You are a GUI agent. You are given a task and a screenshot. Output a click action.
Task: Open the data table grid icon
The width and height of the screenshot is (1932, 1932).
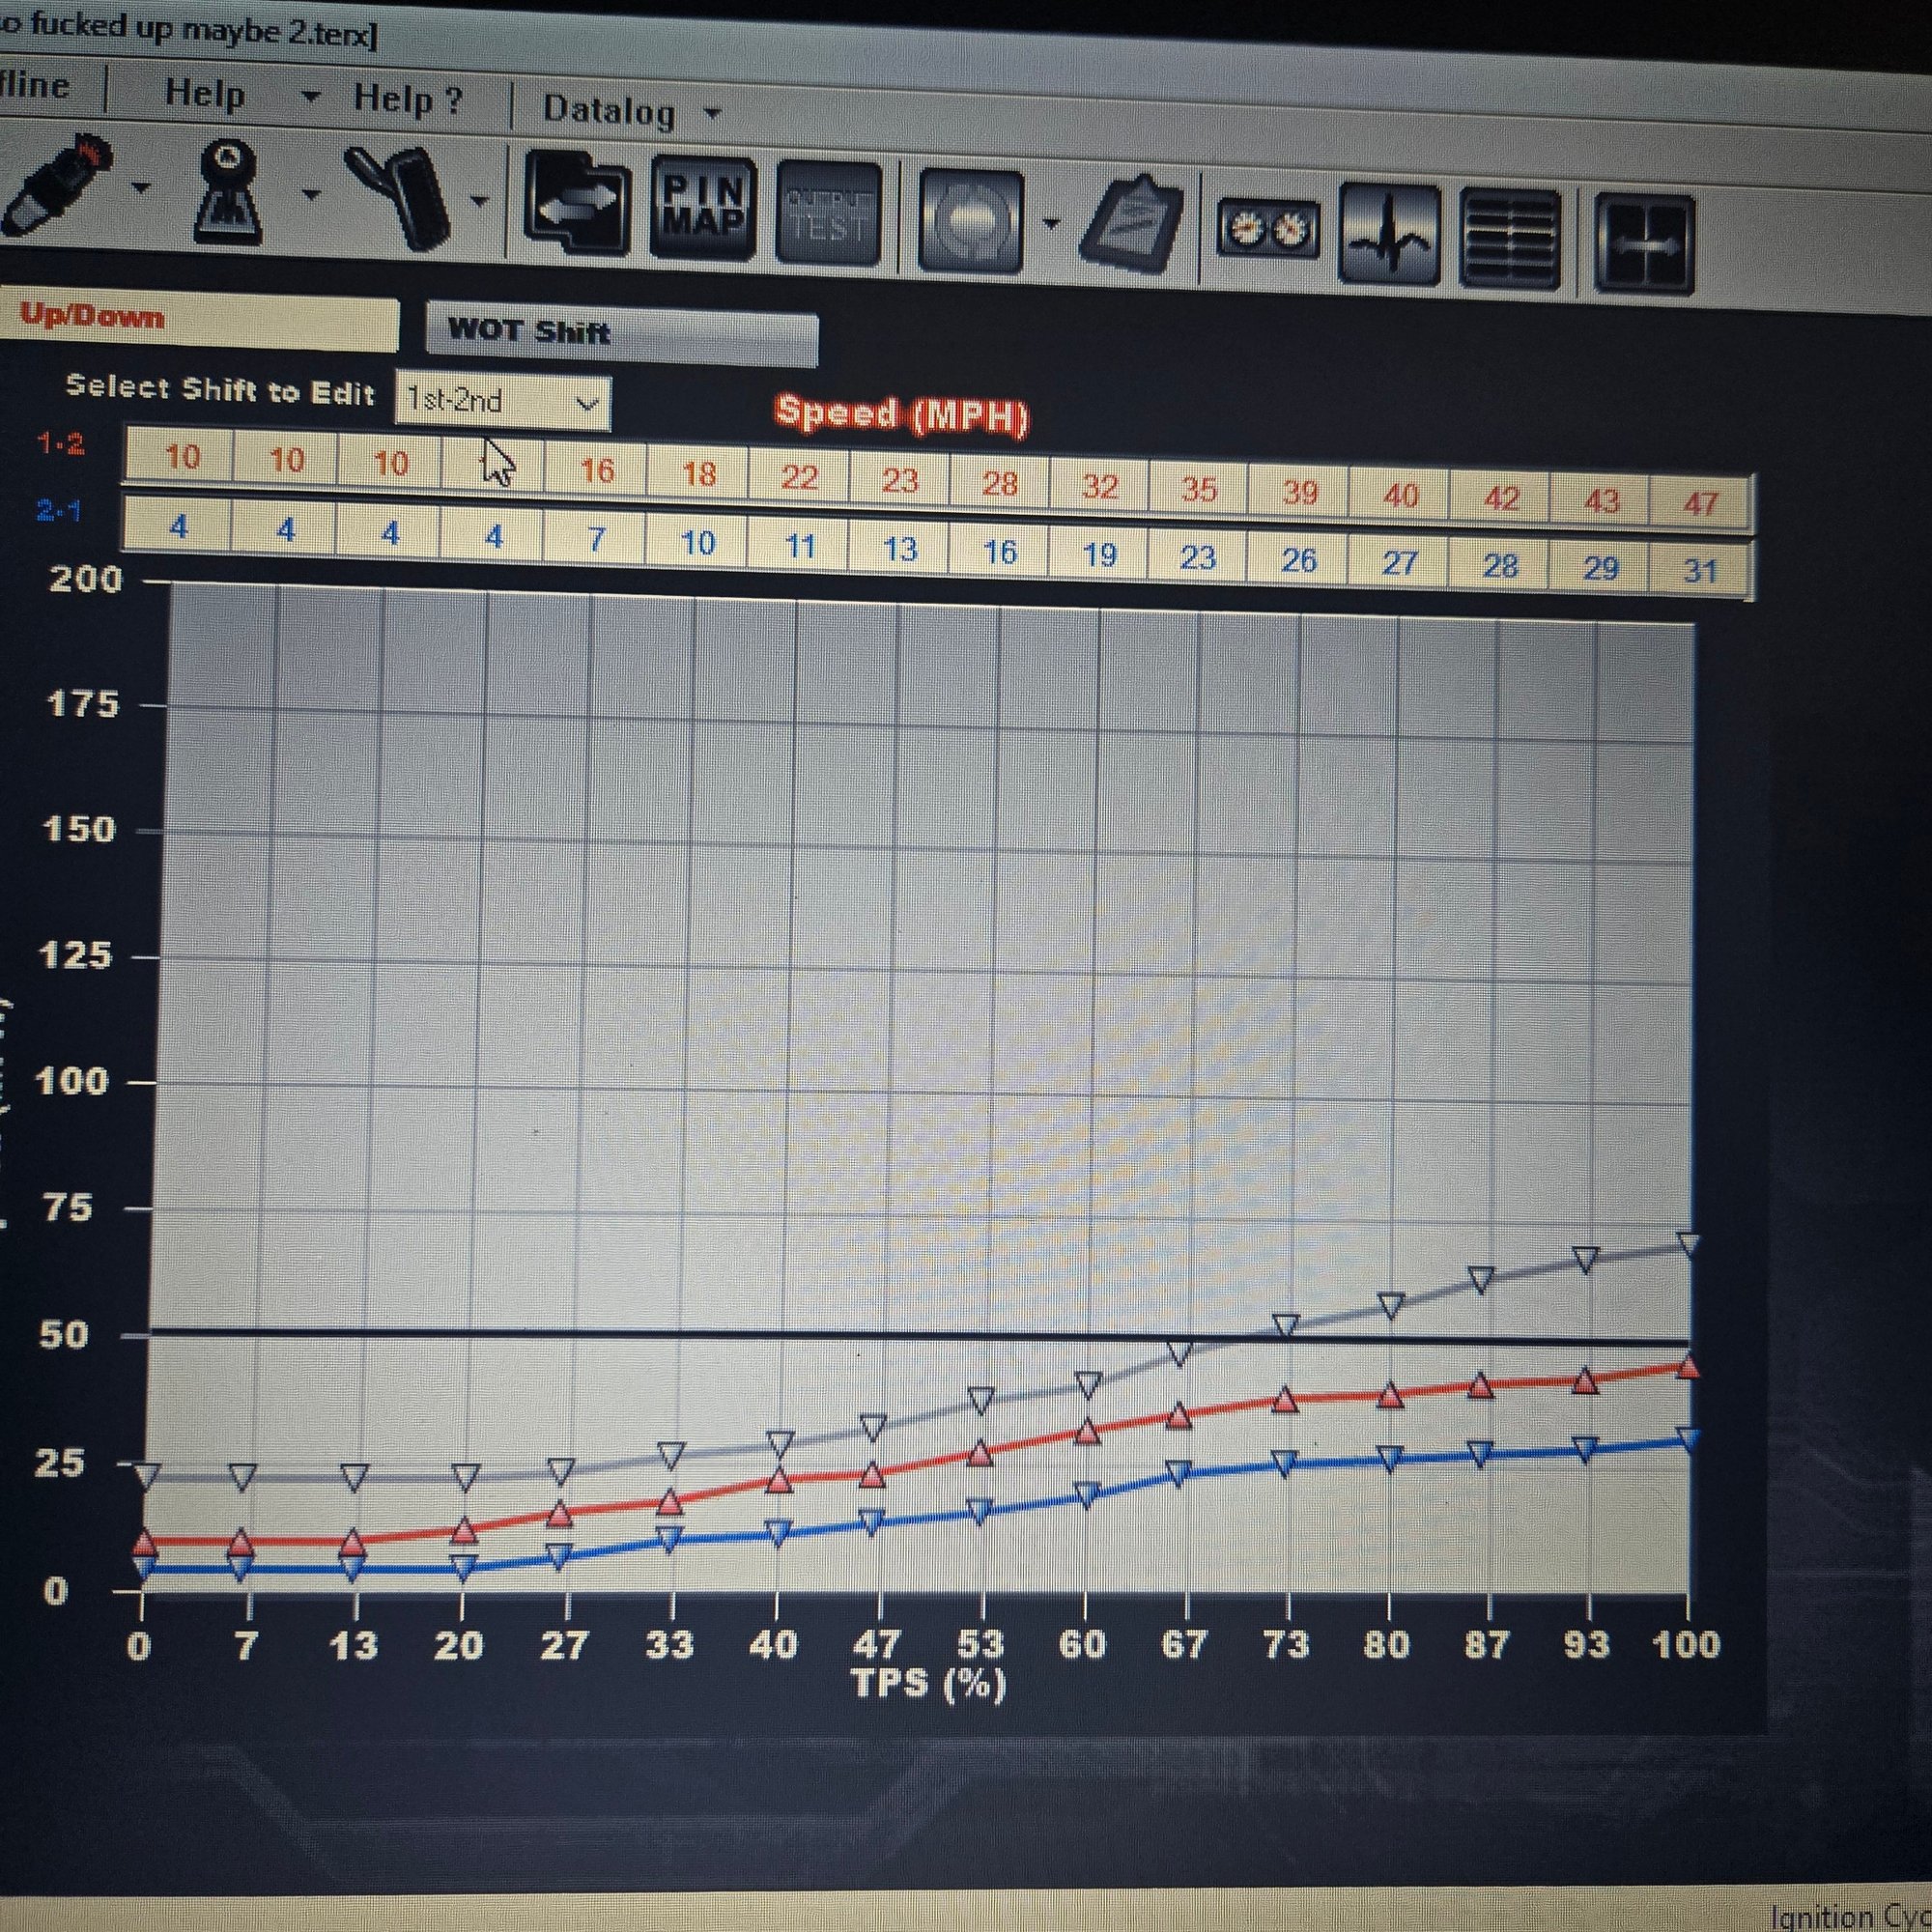click(1511, 240)
